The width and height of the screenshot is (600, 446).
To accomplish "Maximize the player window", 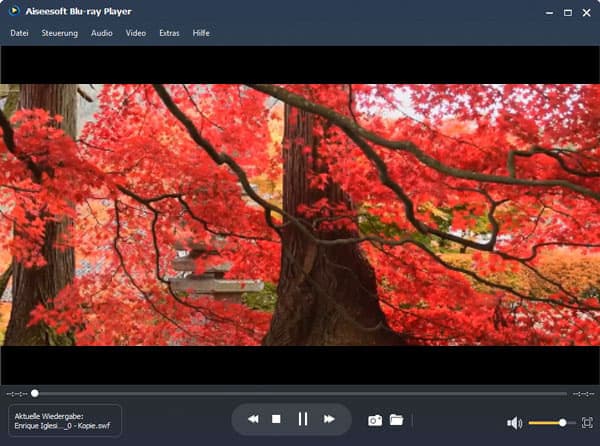I will pyautogui.click(x=568, y=12).
